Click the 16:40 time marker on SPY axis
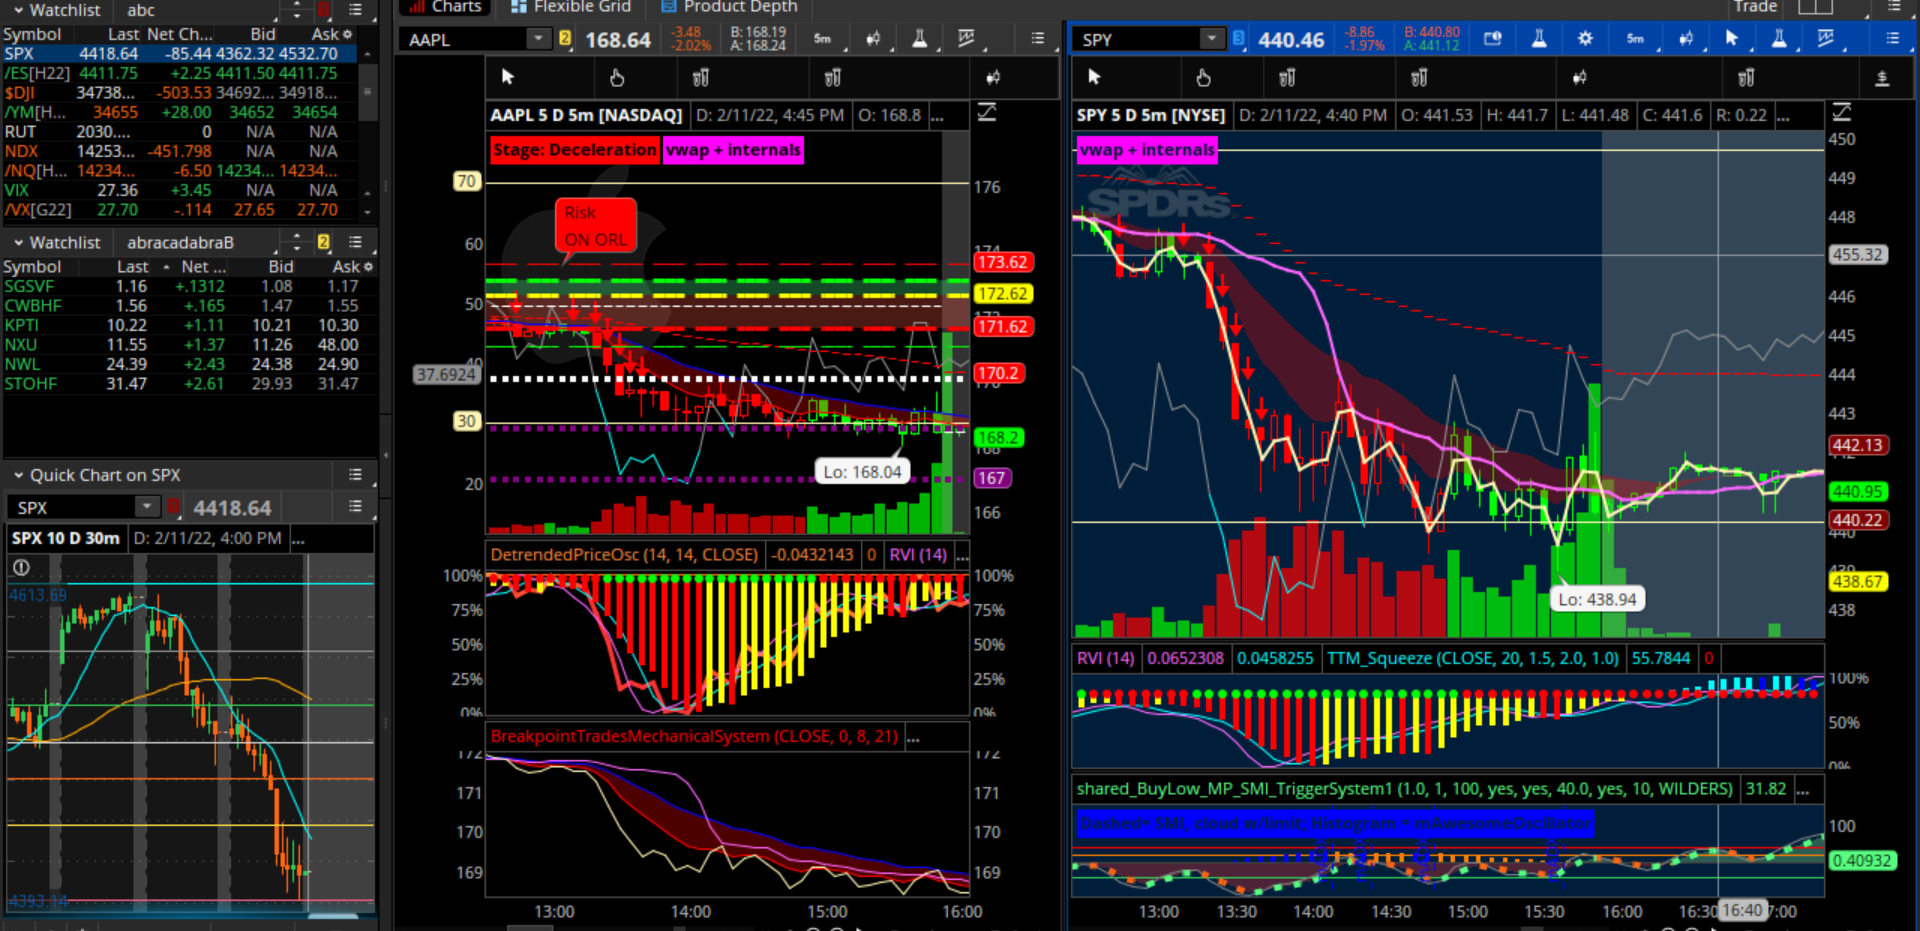Image resolution: width=1920 pixels, height=931 pixels. [x=1742, y=910]
